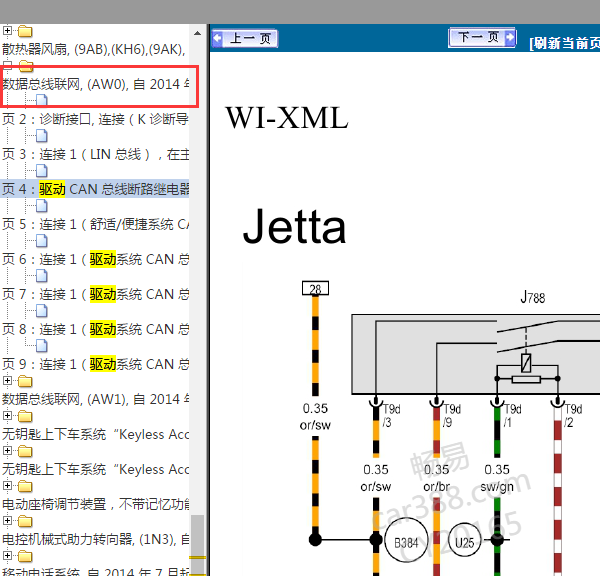
Task: Click the T9d /3 connector pin label
Action: 391,416
